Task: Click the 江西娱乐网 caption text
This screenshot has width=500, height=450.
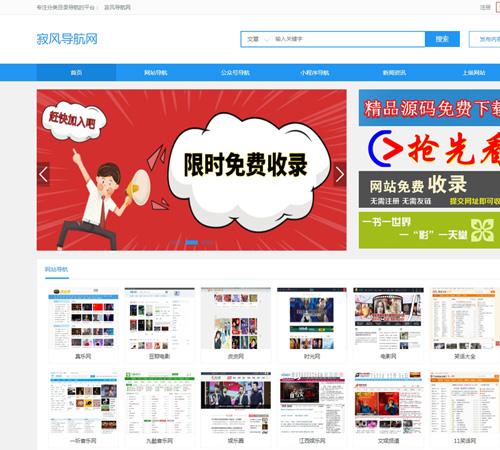Action: click(x=312, y=441)
